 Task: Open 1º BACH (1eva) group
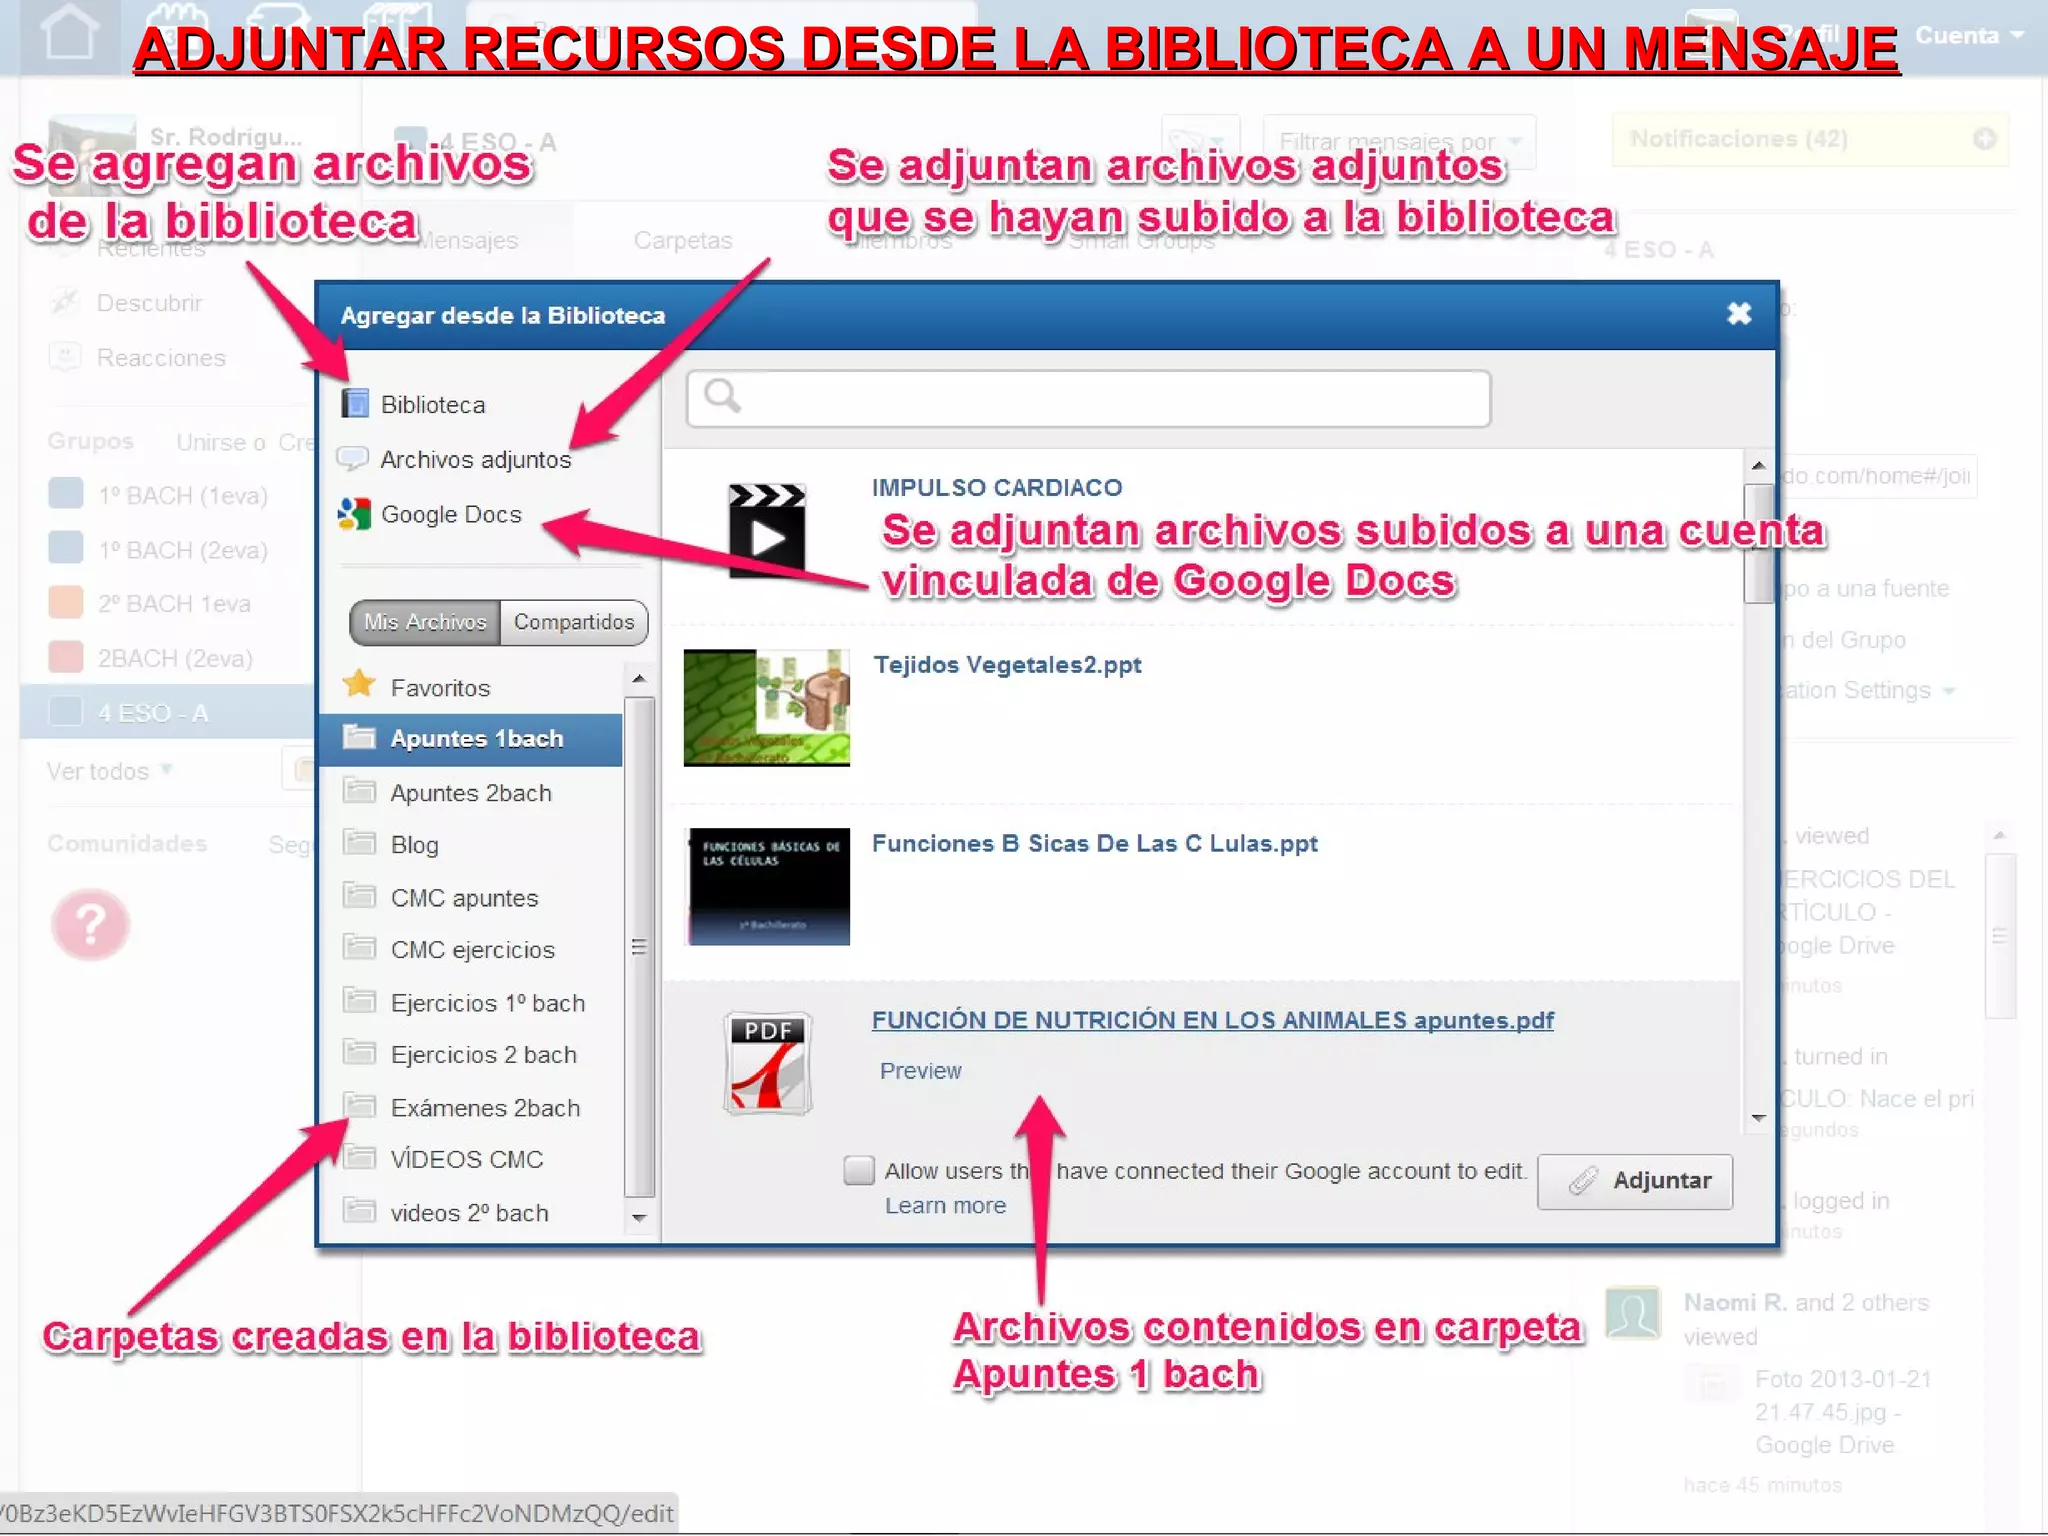click(x=183, y=495)
